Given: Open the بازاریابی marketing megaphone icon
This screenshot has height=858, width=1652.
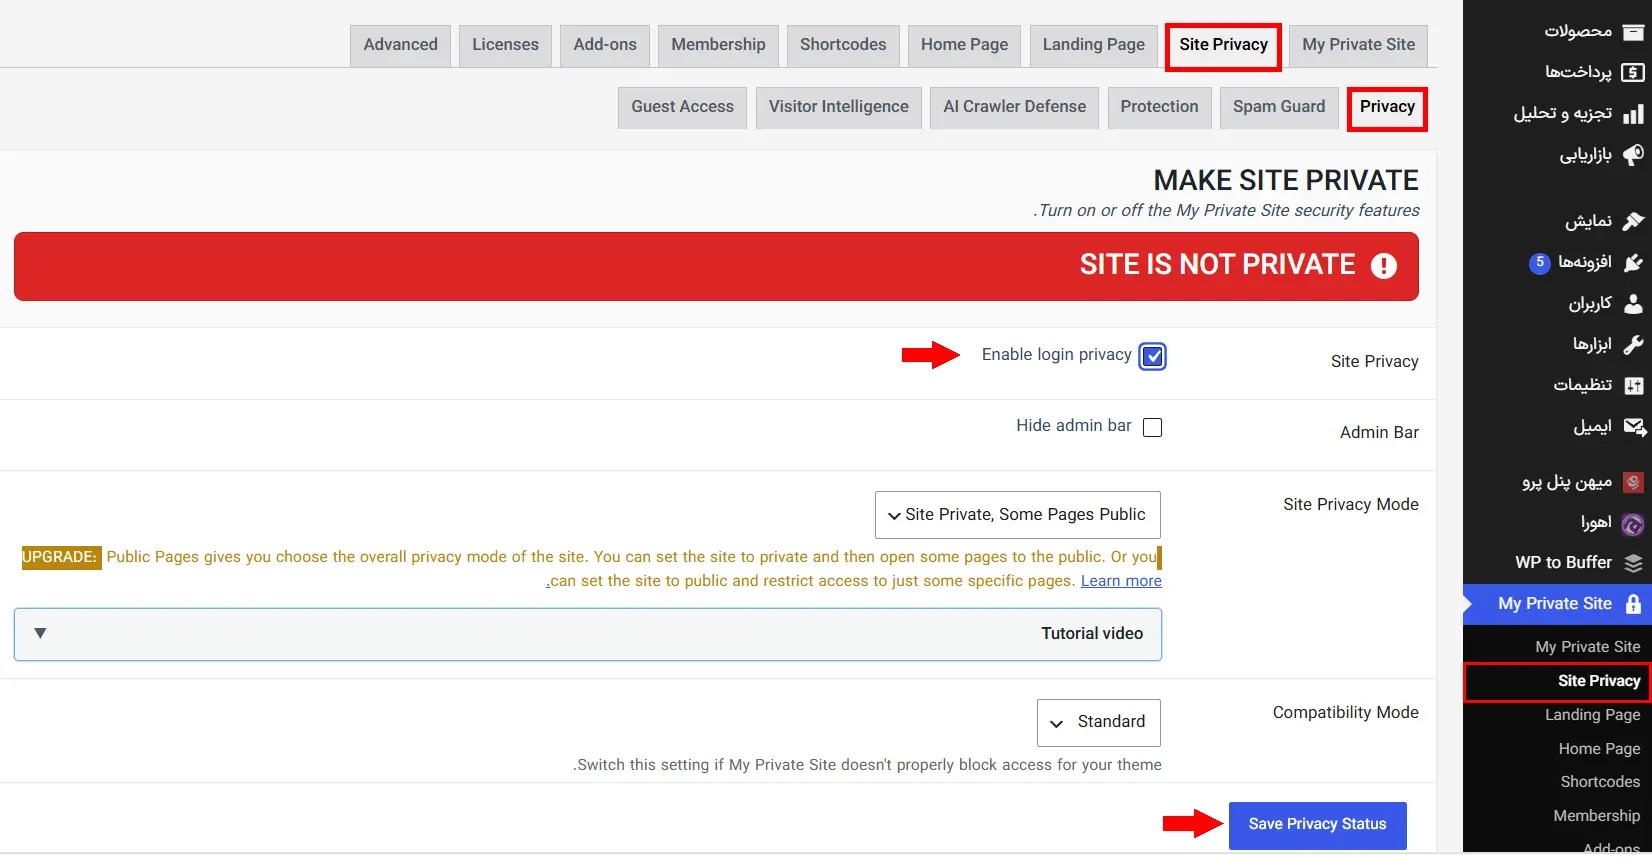Looking at the screenshot, I should (x=1633, y=155).
